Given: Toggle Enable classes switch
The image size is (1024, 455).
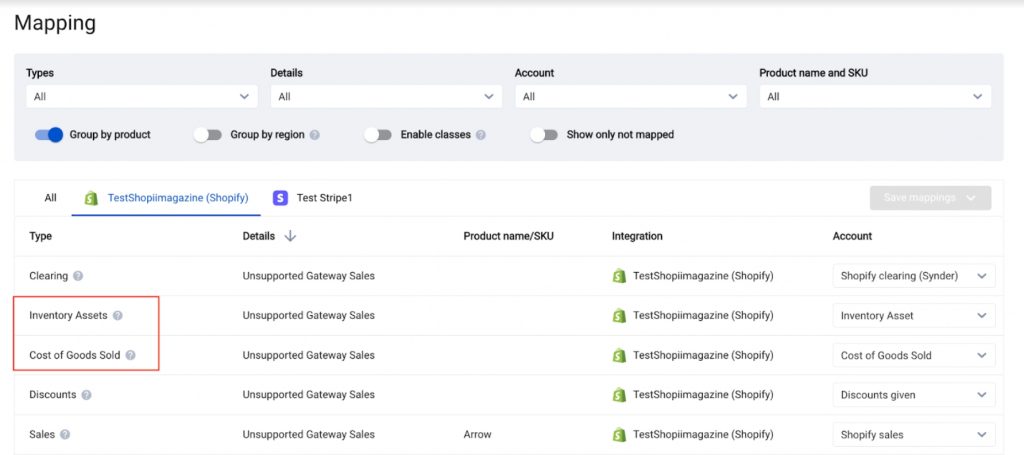Looking at the screenshot, I should [378, 134].
